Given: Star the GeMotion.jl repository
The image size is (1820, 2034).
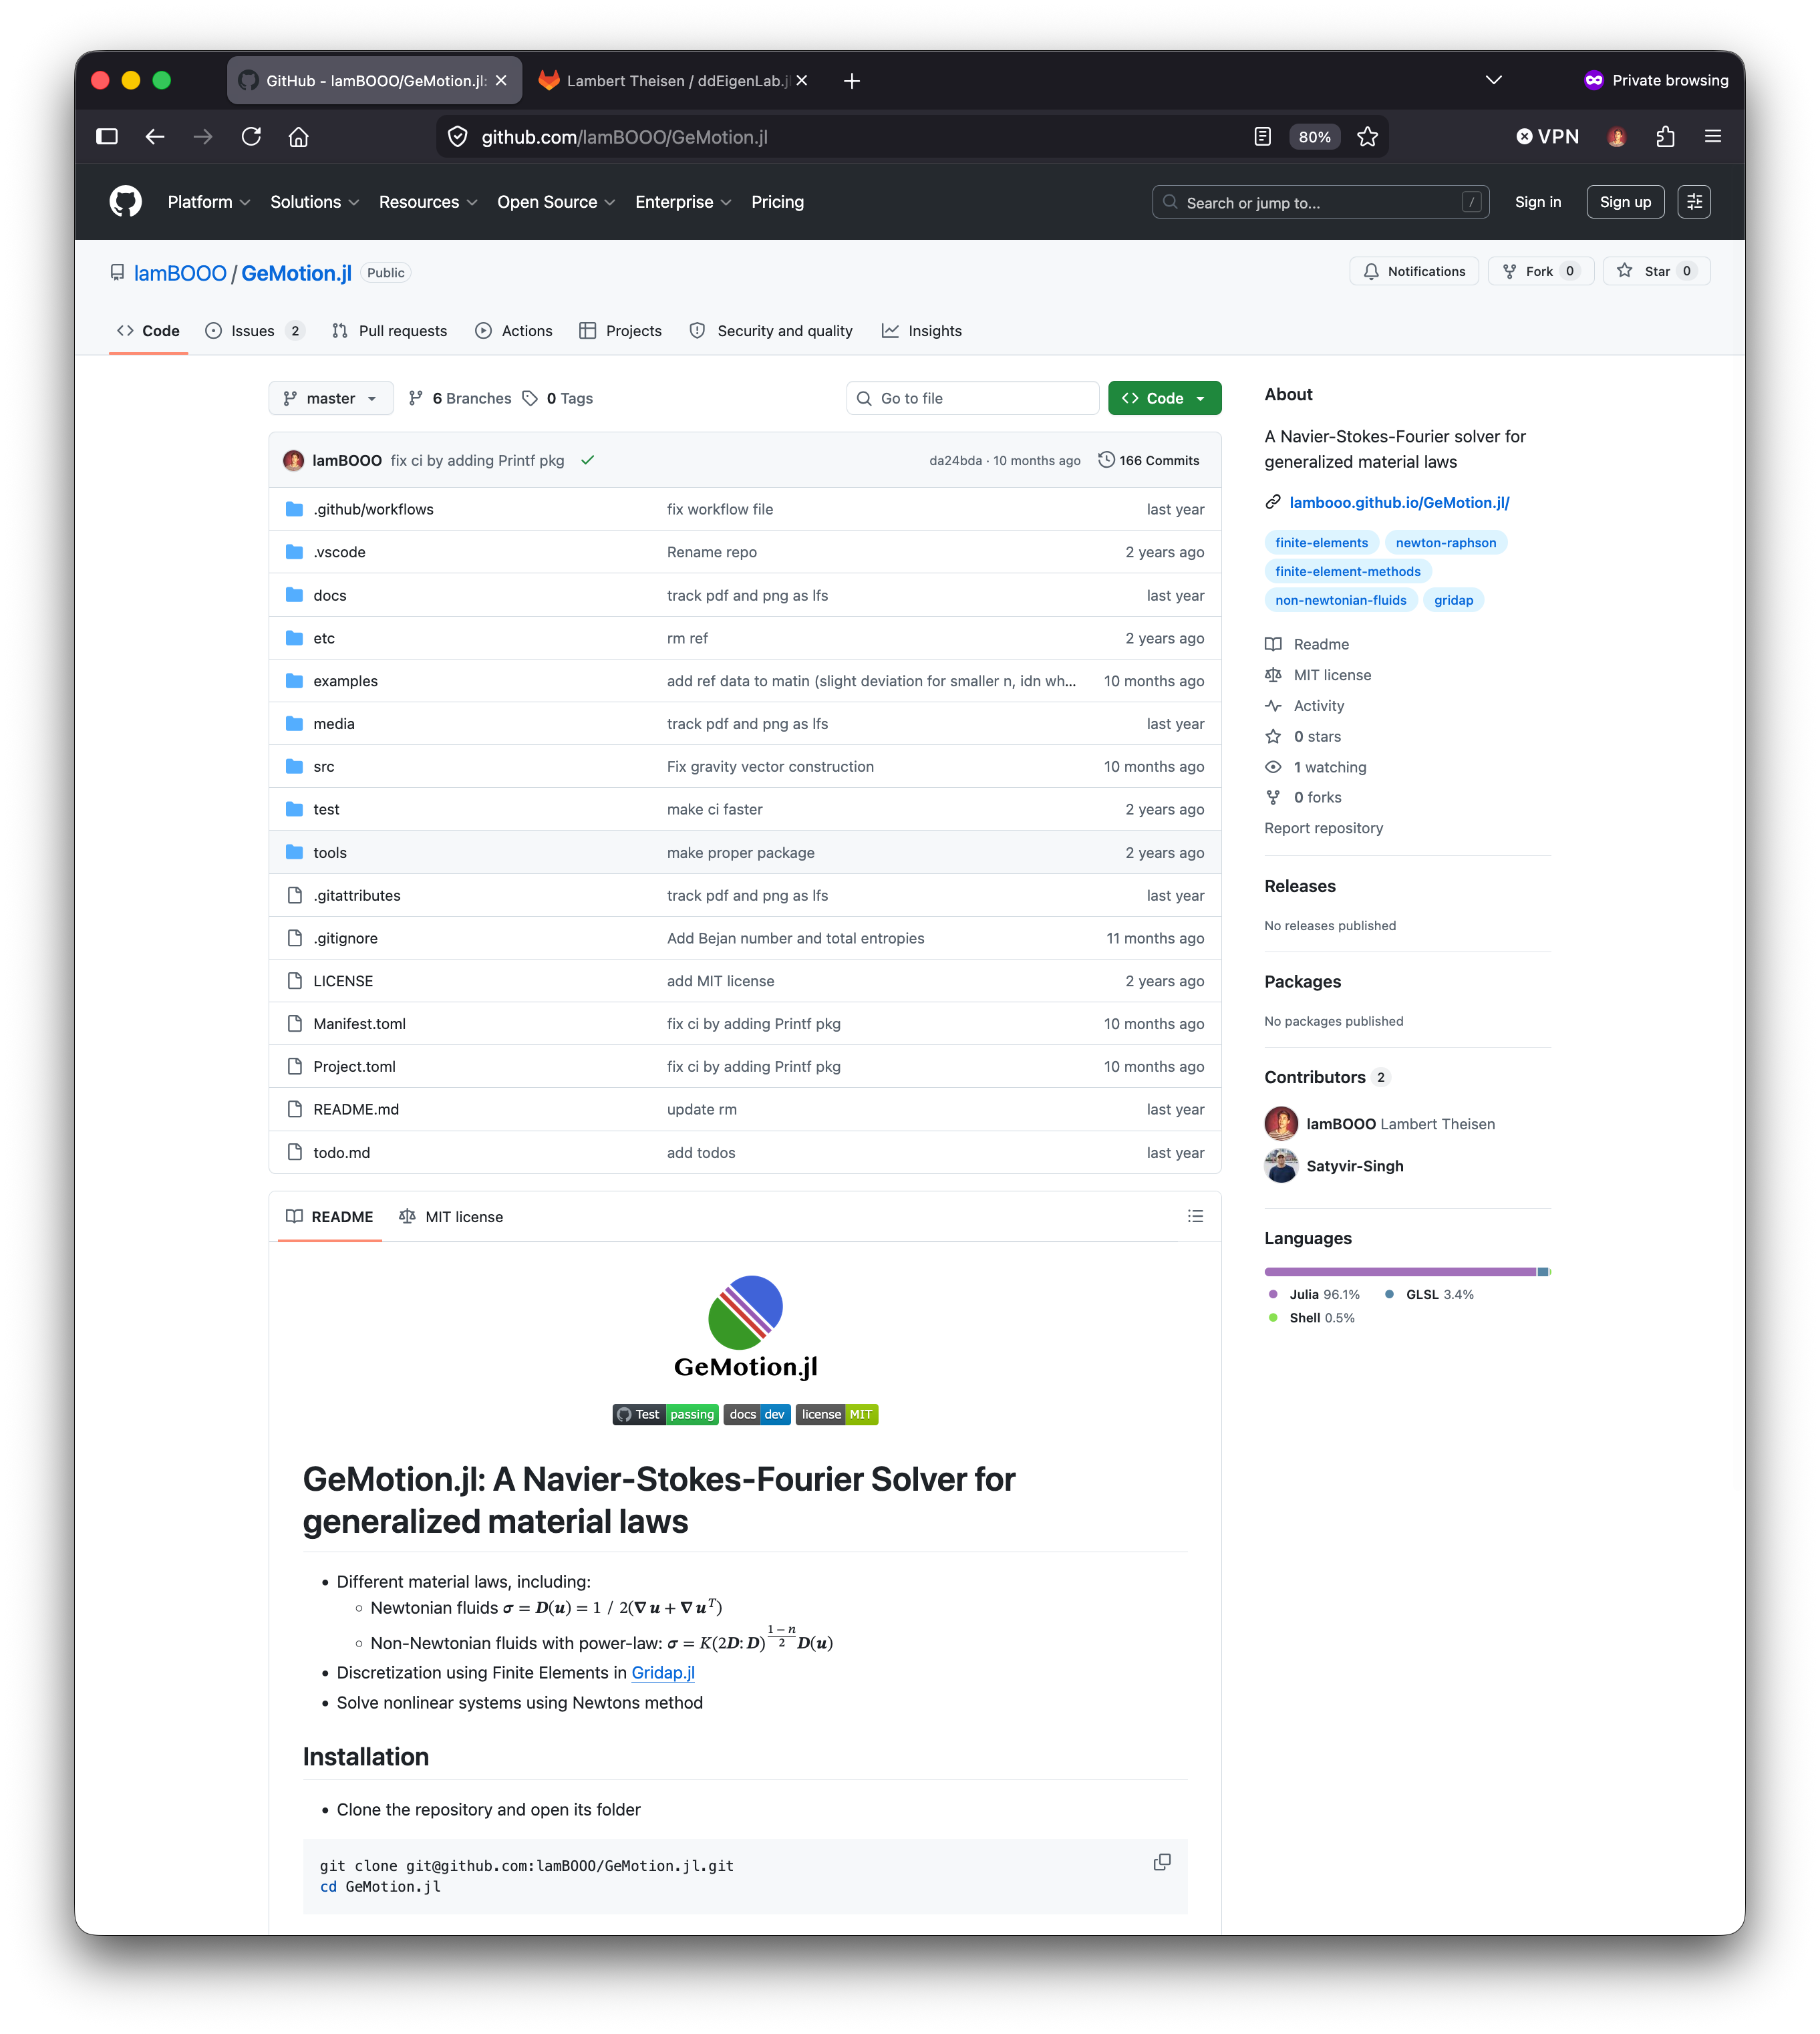Looking at the screenshot, I should [1657, 271].
